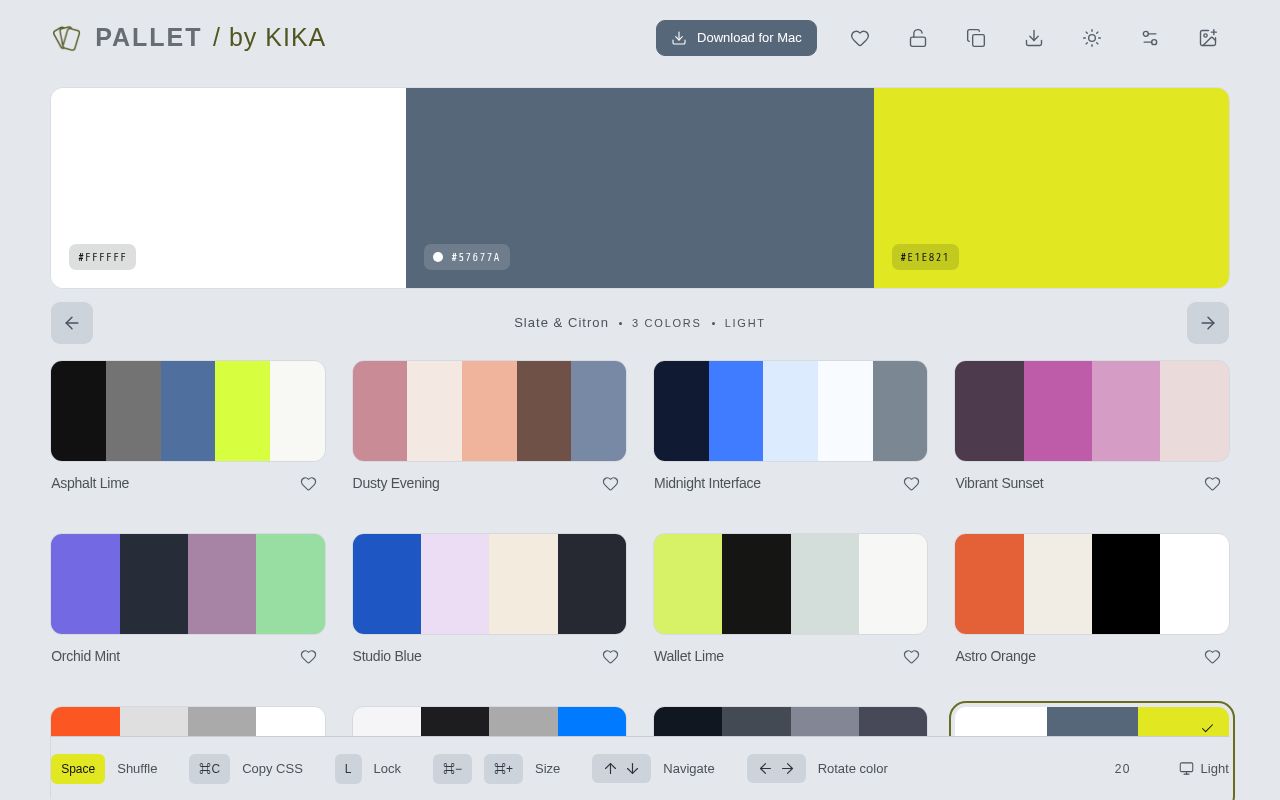
Task: Click the ⌘− decrease size key
Action: pos(452,769)
